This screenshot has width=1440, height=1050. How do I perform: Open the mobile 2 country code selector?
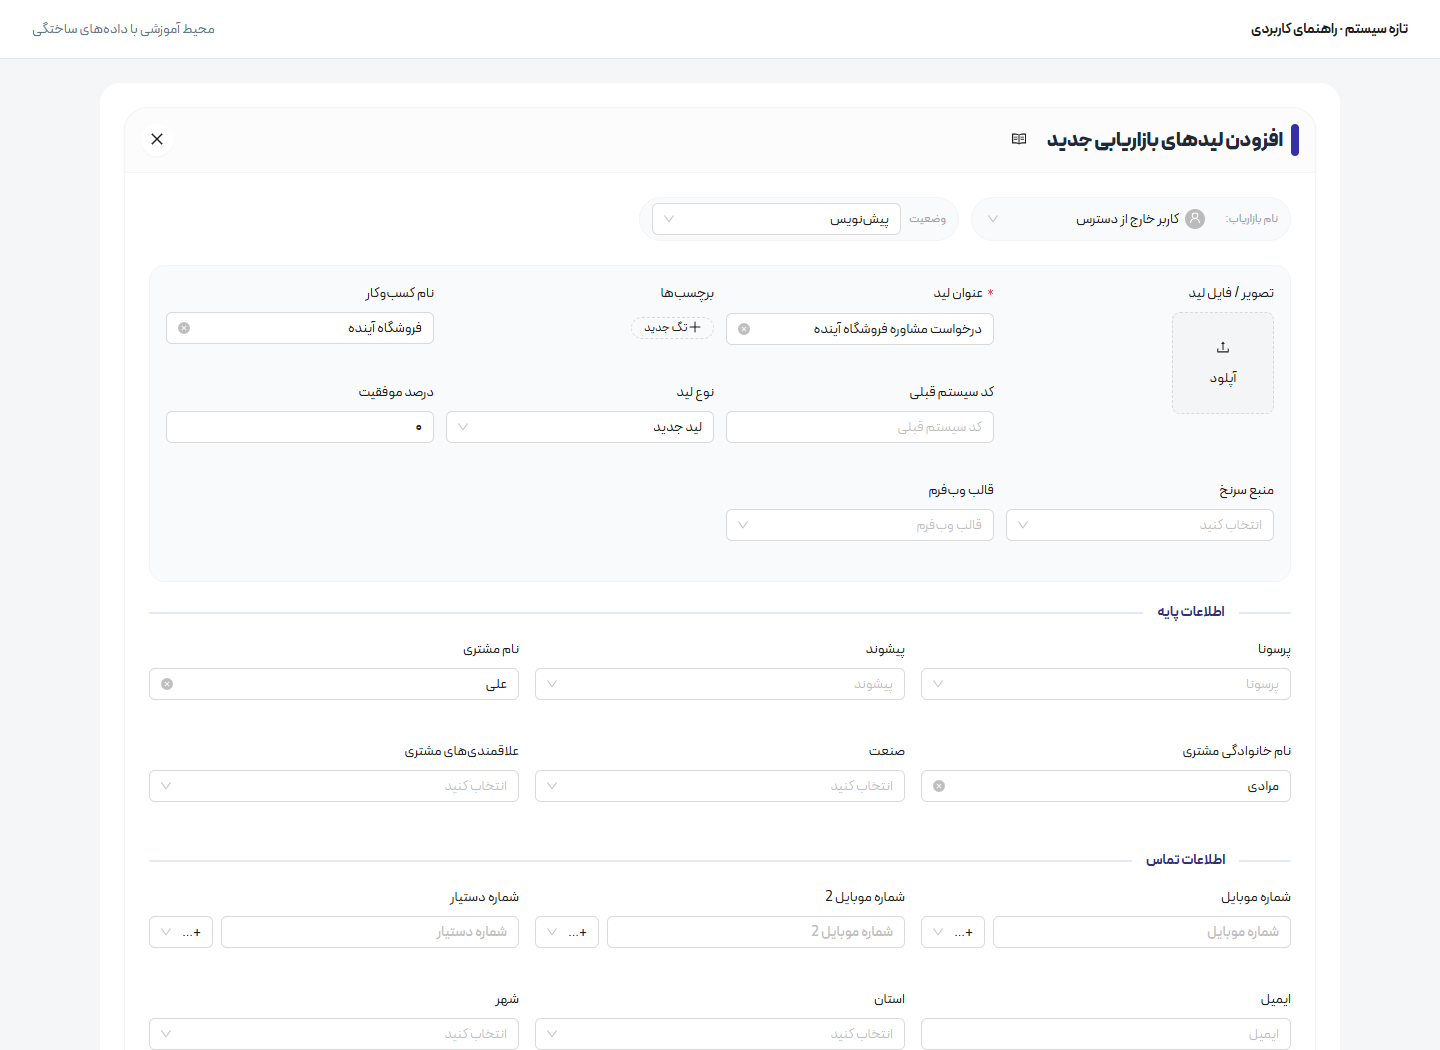coord(567,932)
